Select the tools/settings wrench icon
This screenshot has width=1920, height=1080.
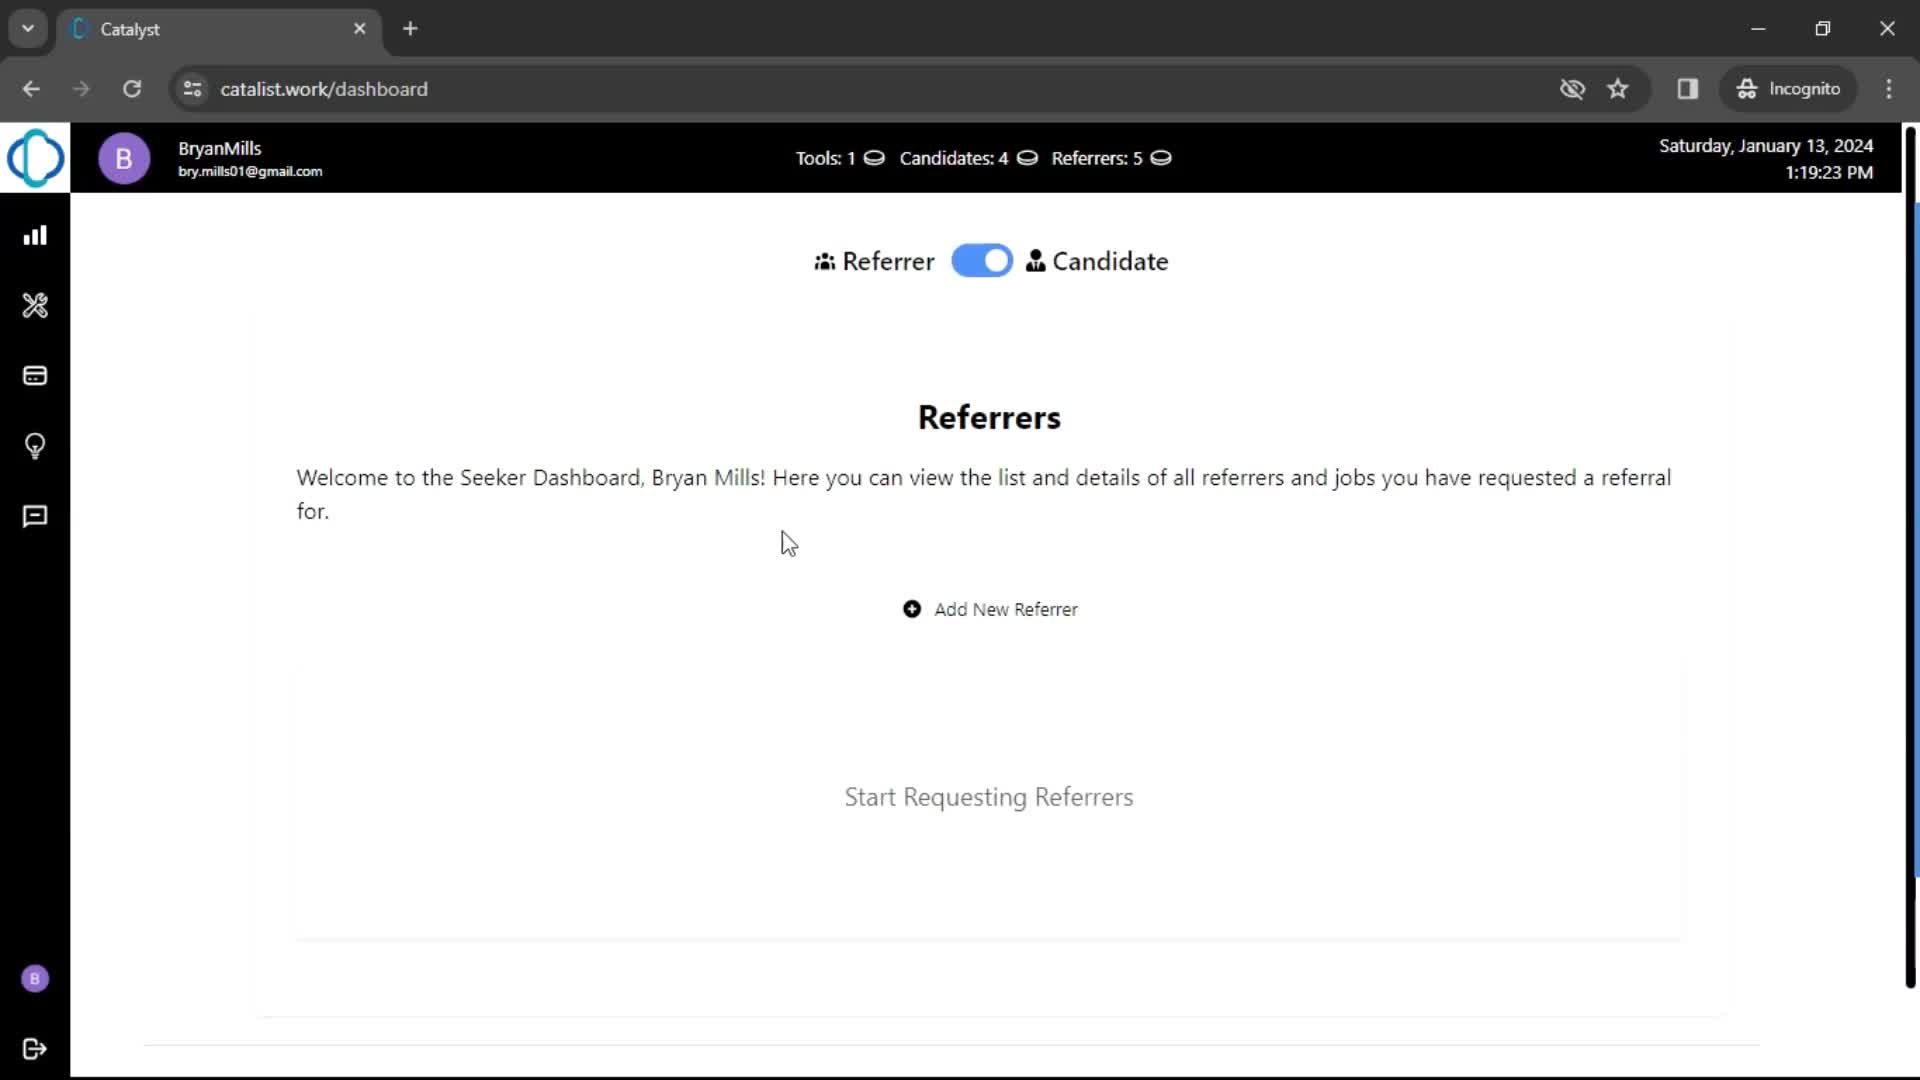click(x=36, y=306)
